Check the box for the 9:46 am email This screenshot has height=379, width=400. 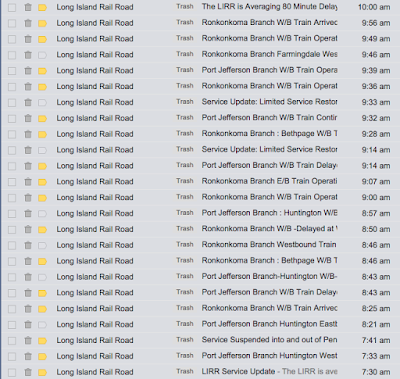12,55
